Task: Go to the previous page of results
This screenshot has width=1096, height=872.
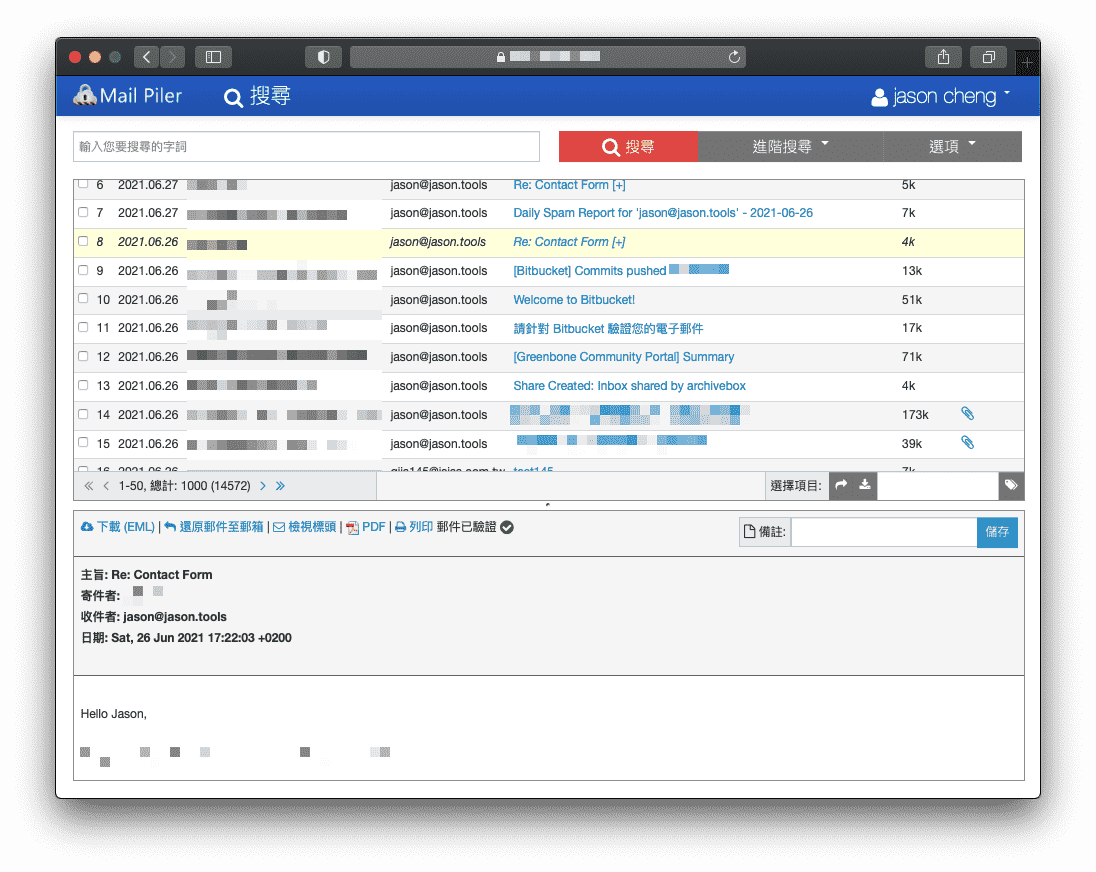Action: (106, 486)
